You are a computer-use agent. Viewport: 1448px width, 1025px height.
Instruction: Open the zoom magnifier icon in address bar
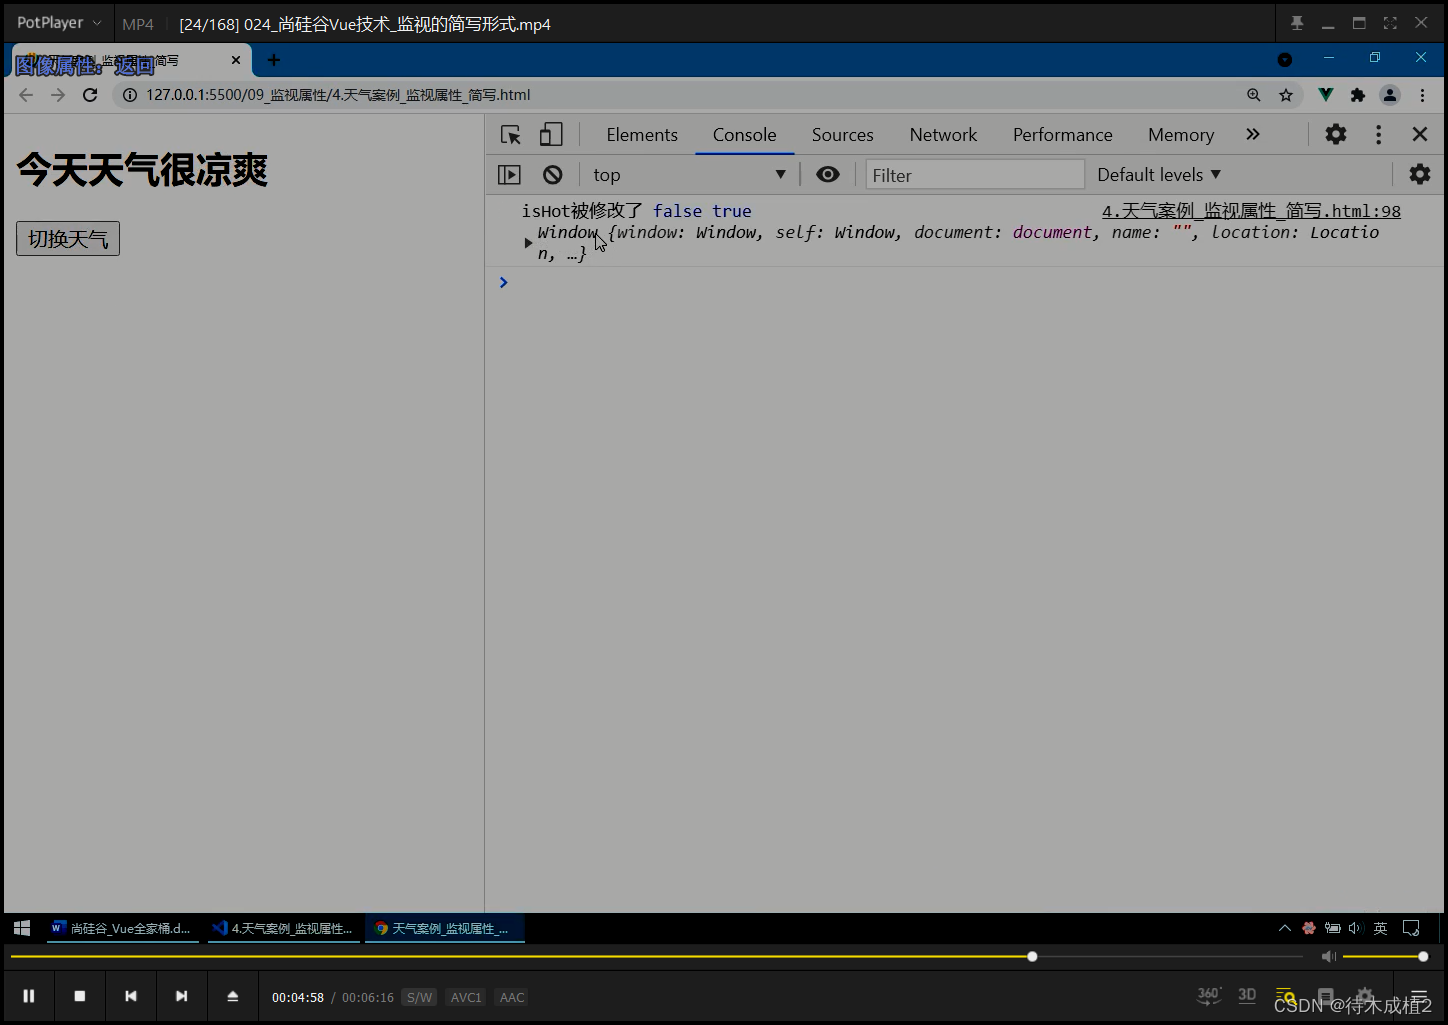point(1254,95)
